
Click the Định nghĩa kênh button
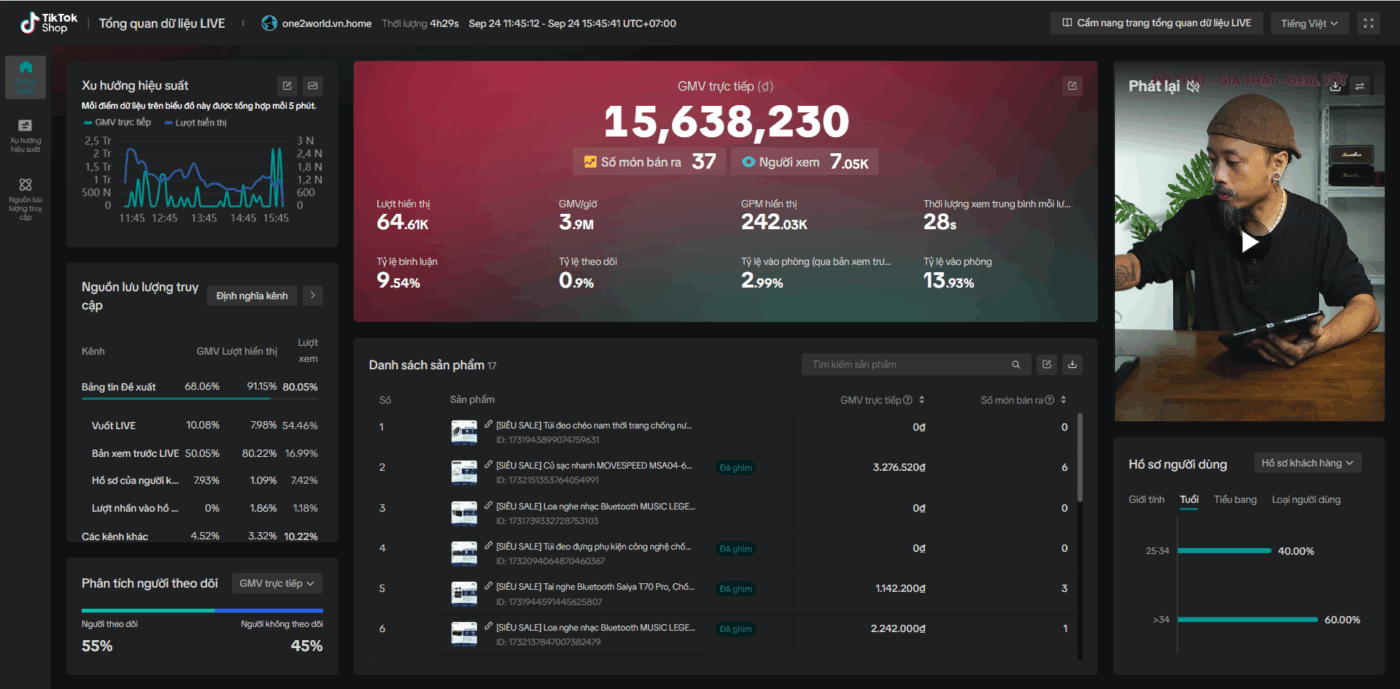coord(251,296)
